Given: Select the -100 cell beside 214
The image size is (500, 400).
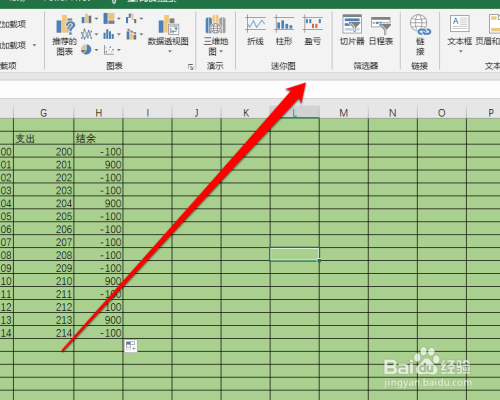Looking at the screenshot, I should 98,333.
